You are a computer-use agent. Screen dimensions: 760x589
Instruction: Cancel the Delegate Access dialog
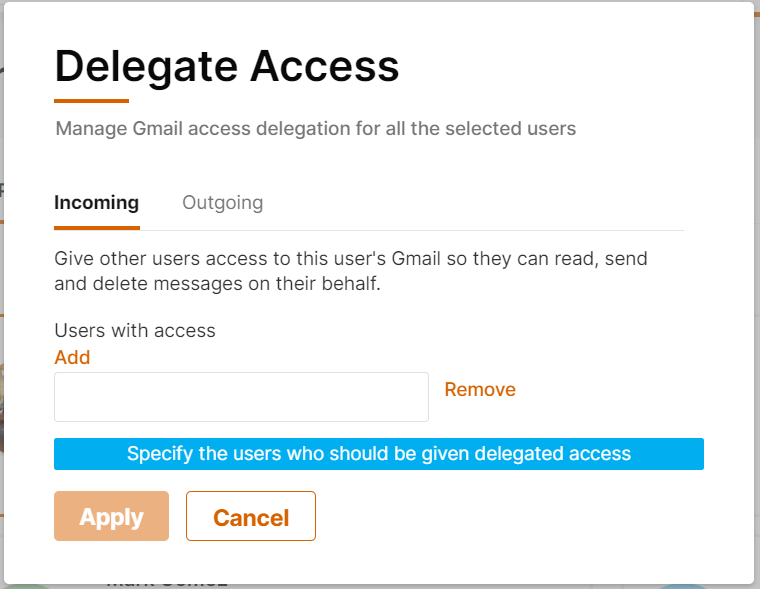(x=251, y=517)
